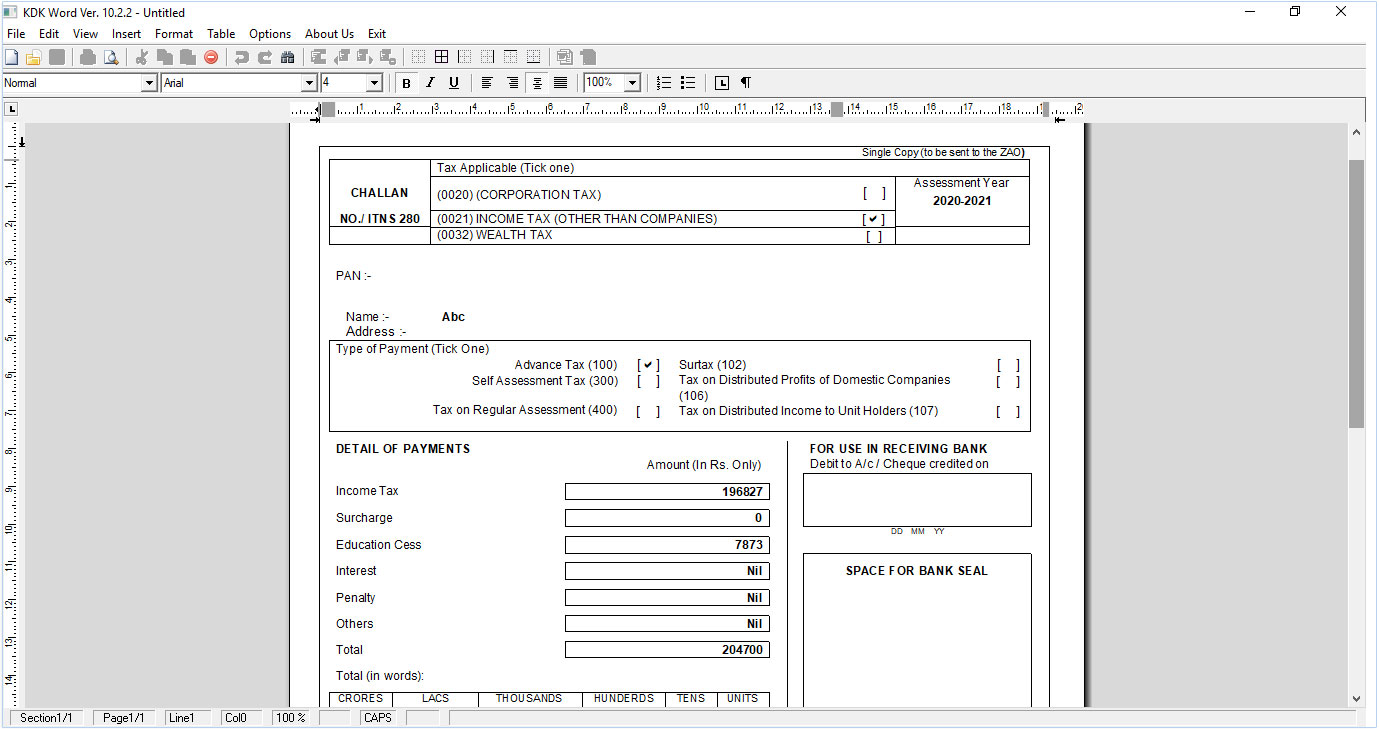This screenshot has width=1379, height=729.
Task: Apply all borders with the solid grid icon
Action: [441, 57]
